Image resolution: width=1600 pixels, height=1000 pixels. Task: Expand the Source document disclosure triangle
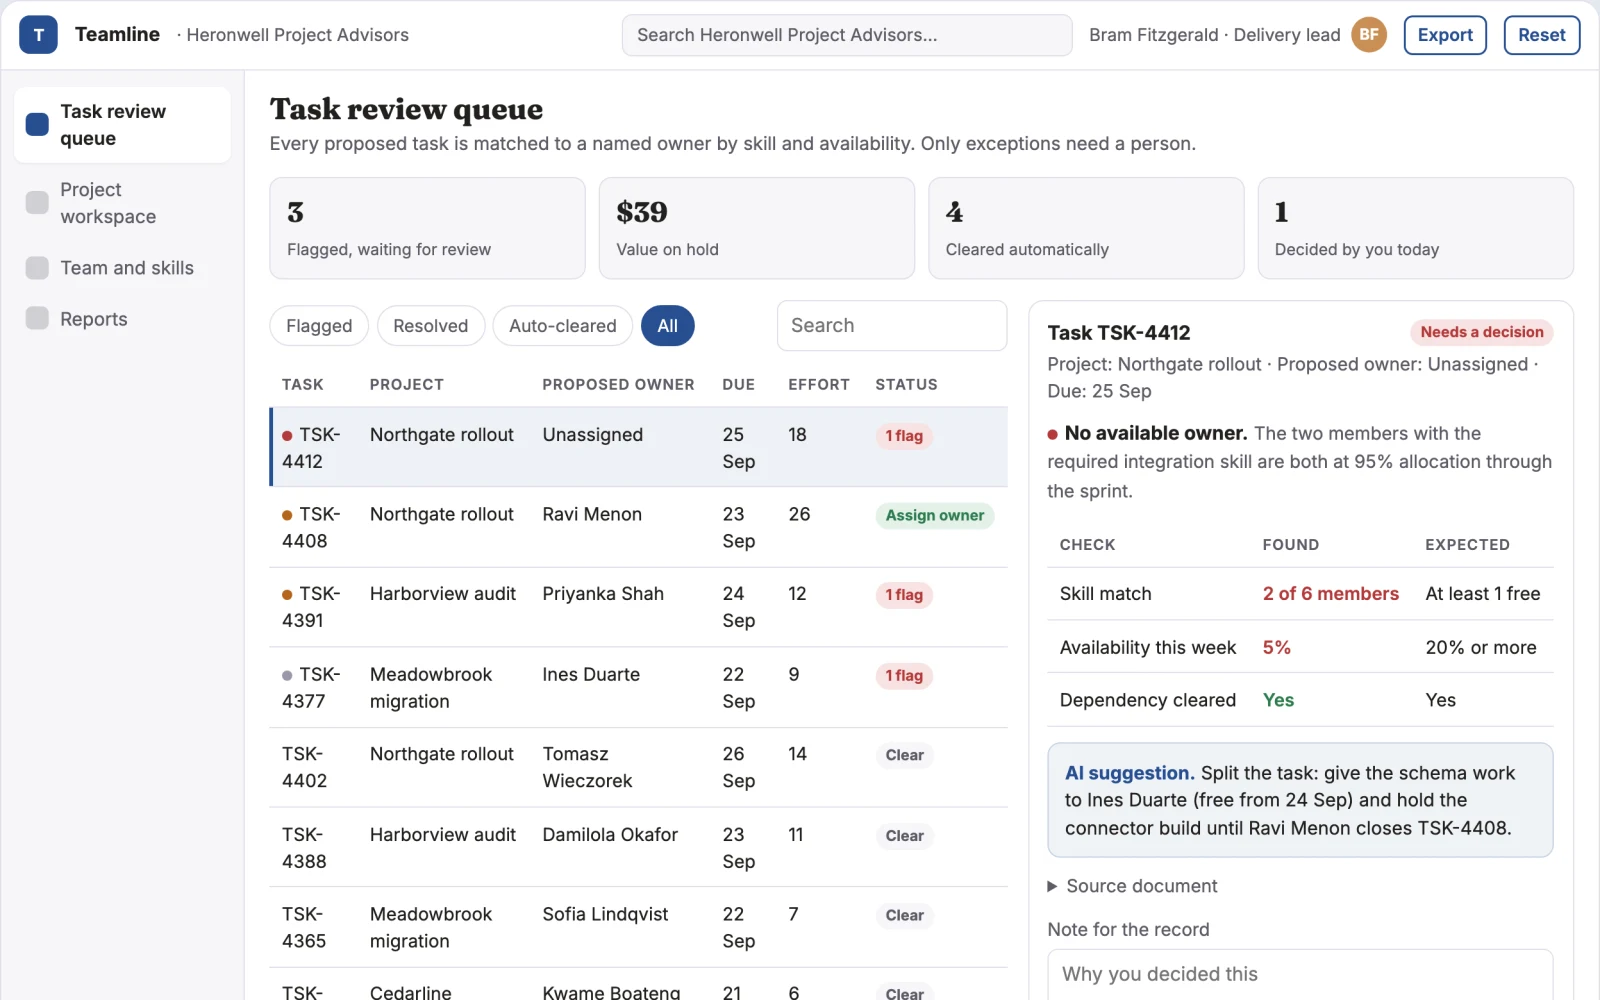(1052, 886)
